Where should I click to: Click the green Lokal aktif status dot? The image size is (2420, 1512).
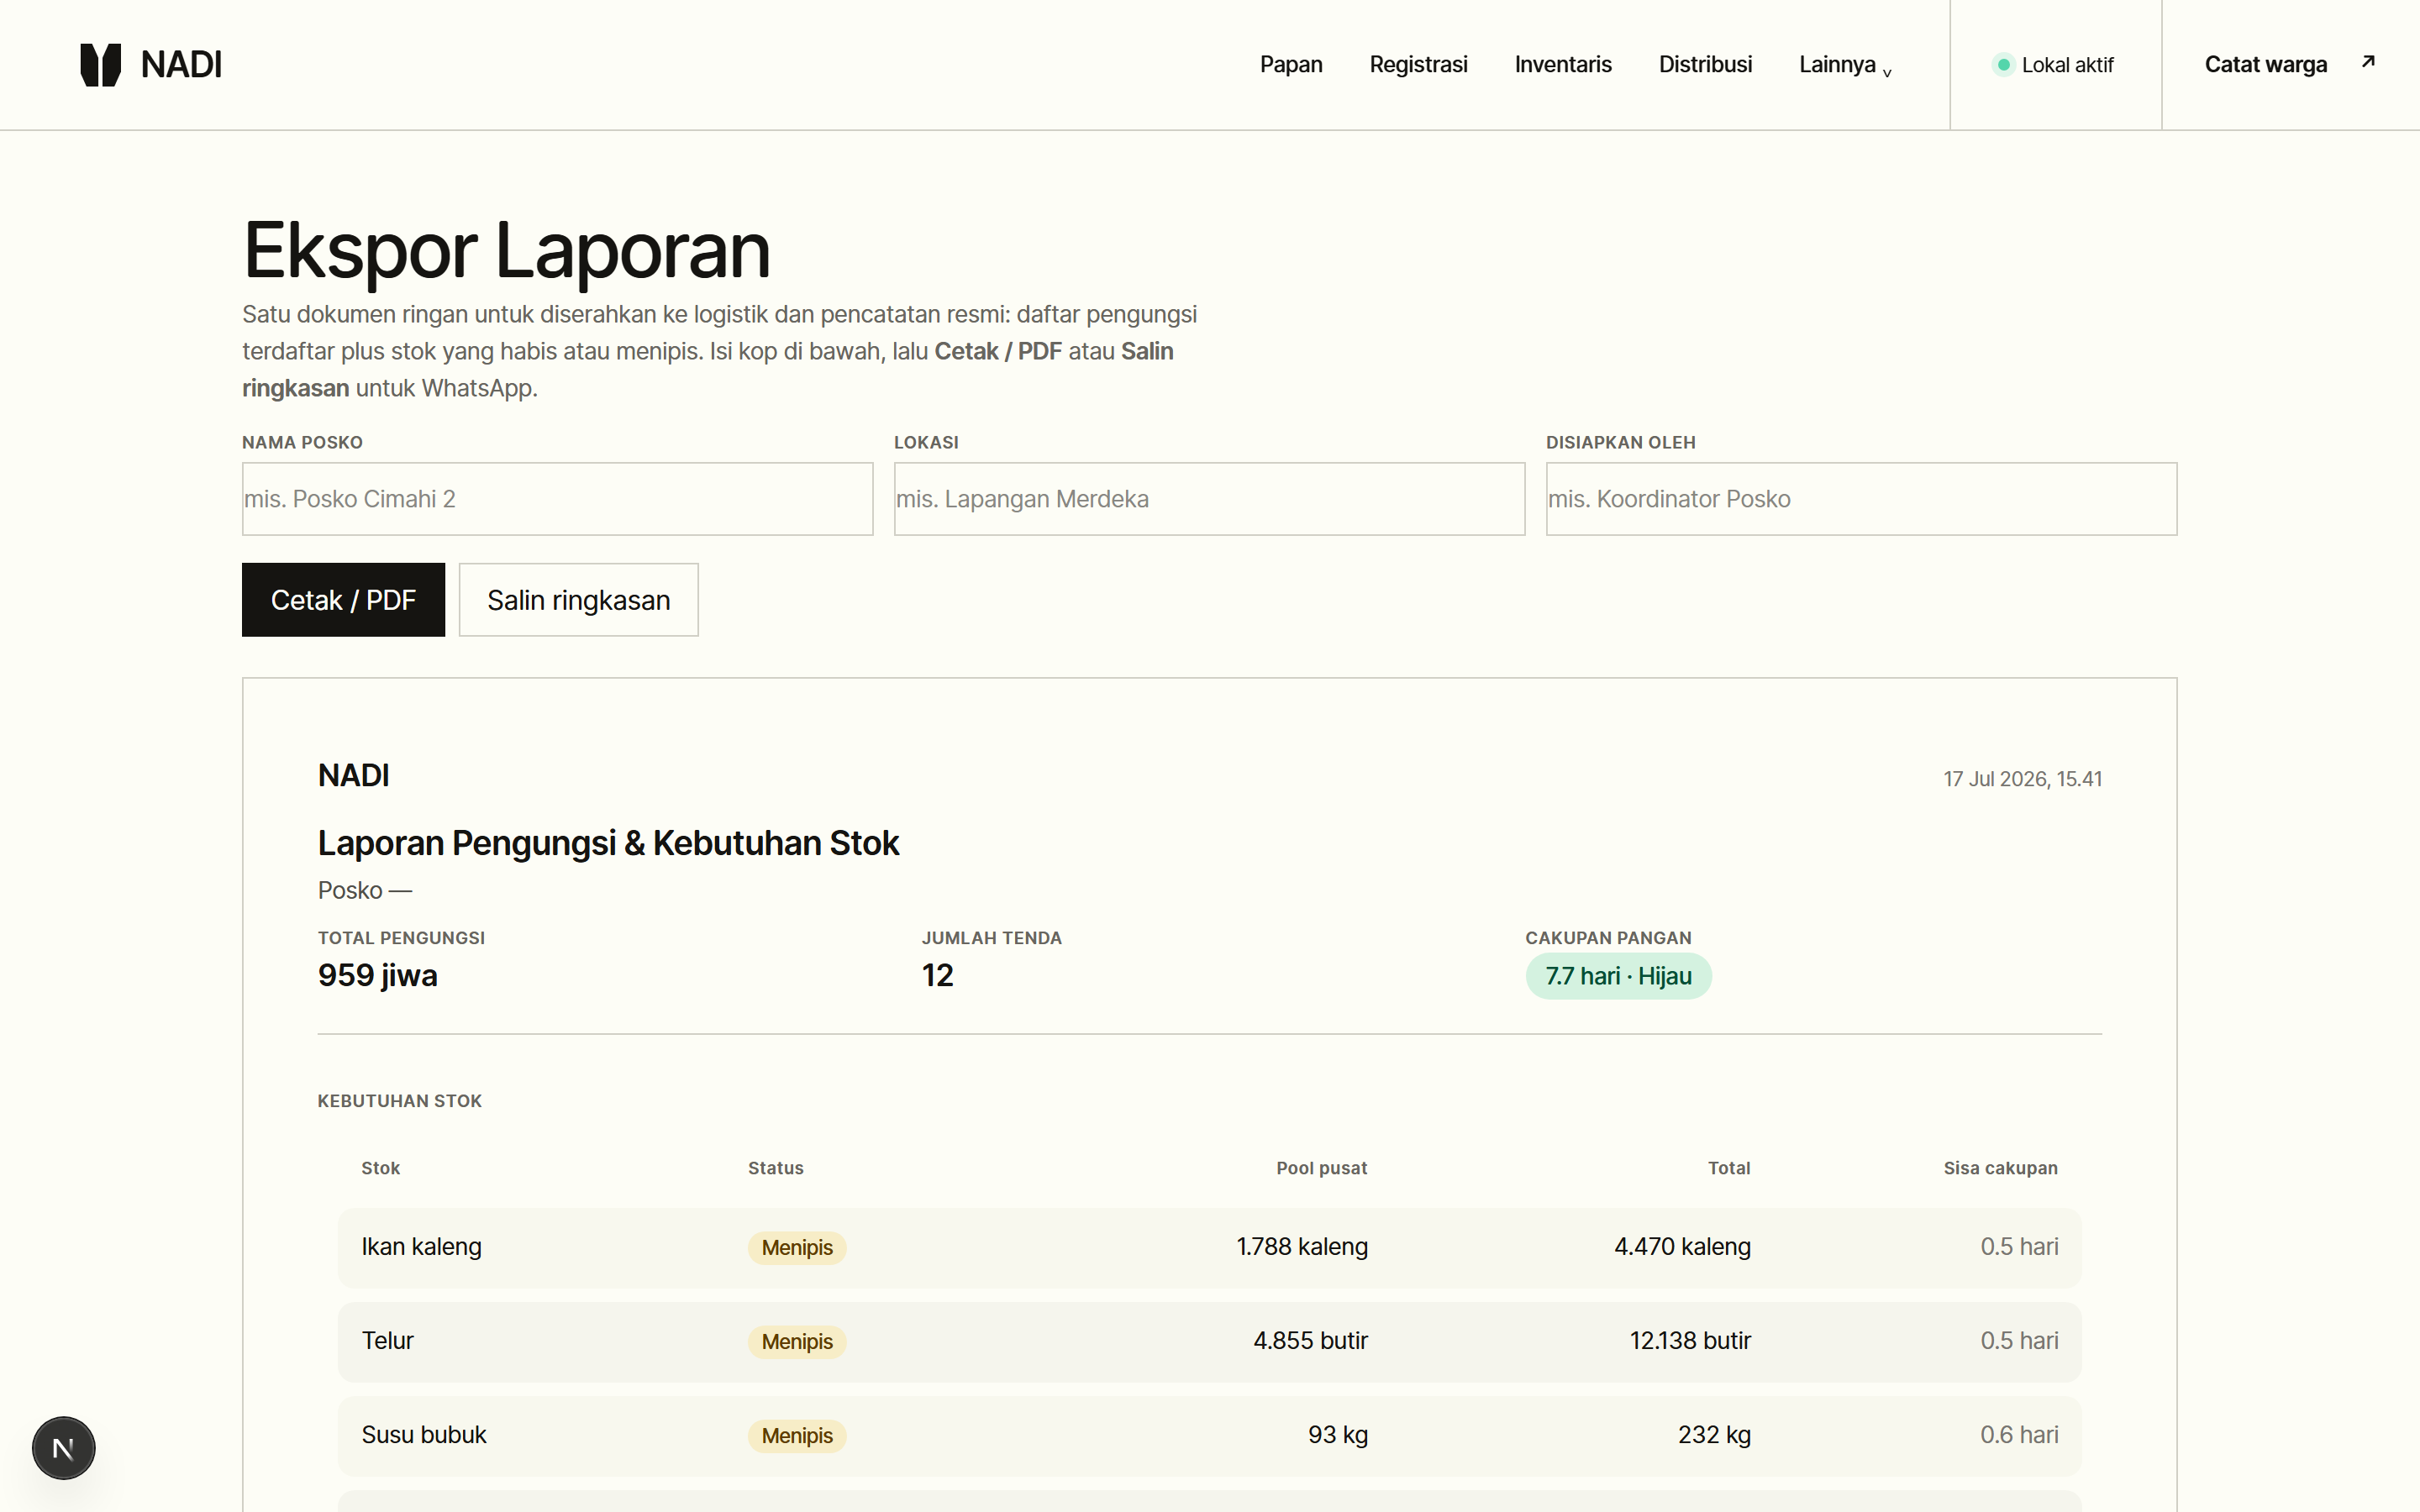pos(2003,65)
